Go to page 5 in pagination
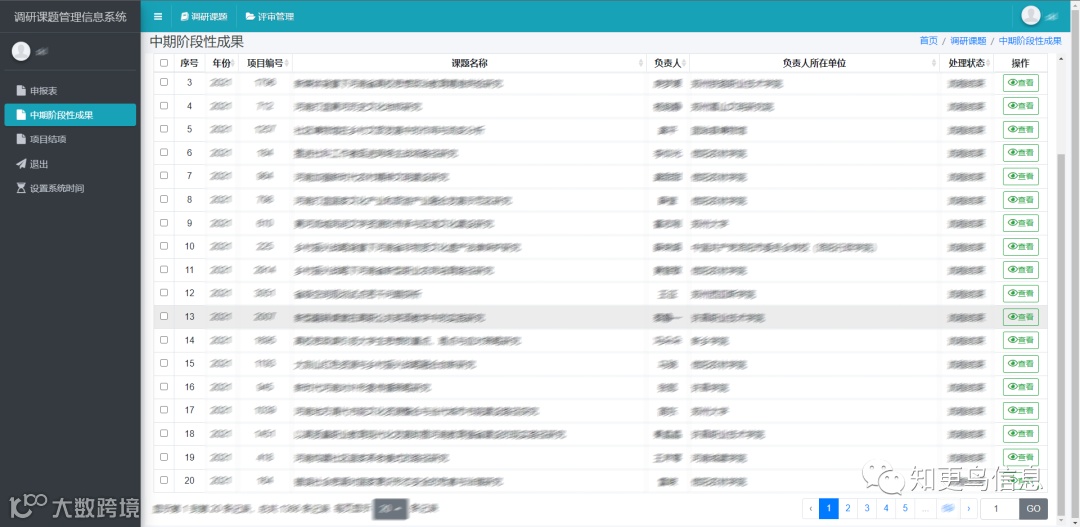The width and height of the screenshot is (1080, 527). pos(905,508)
